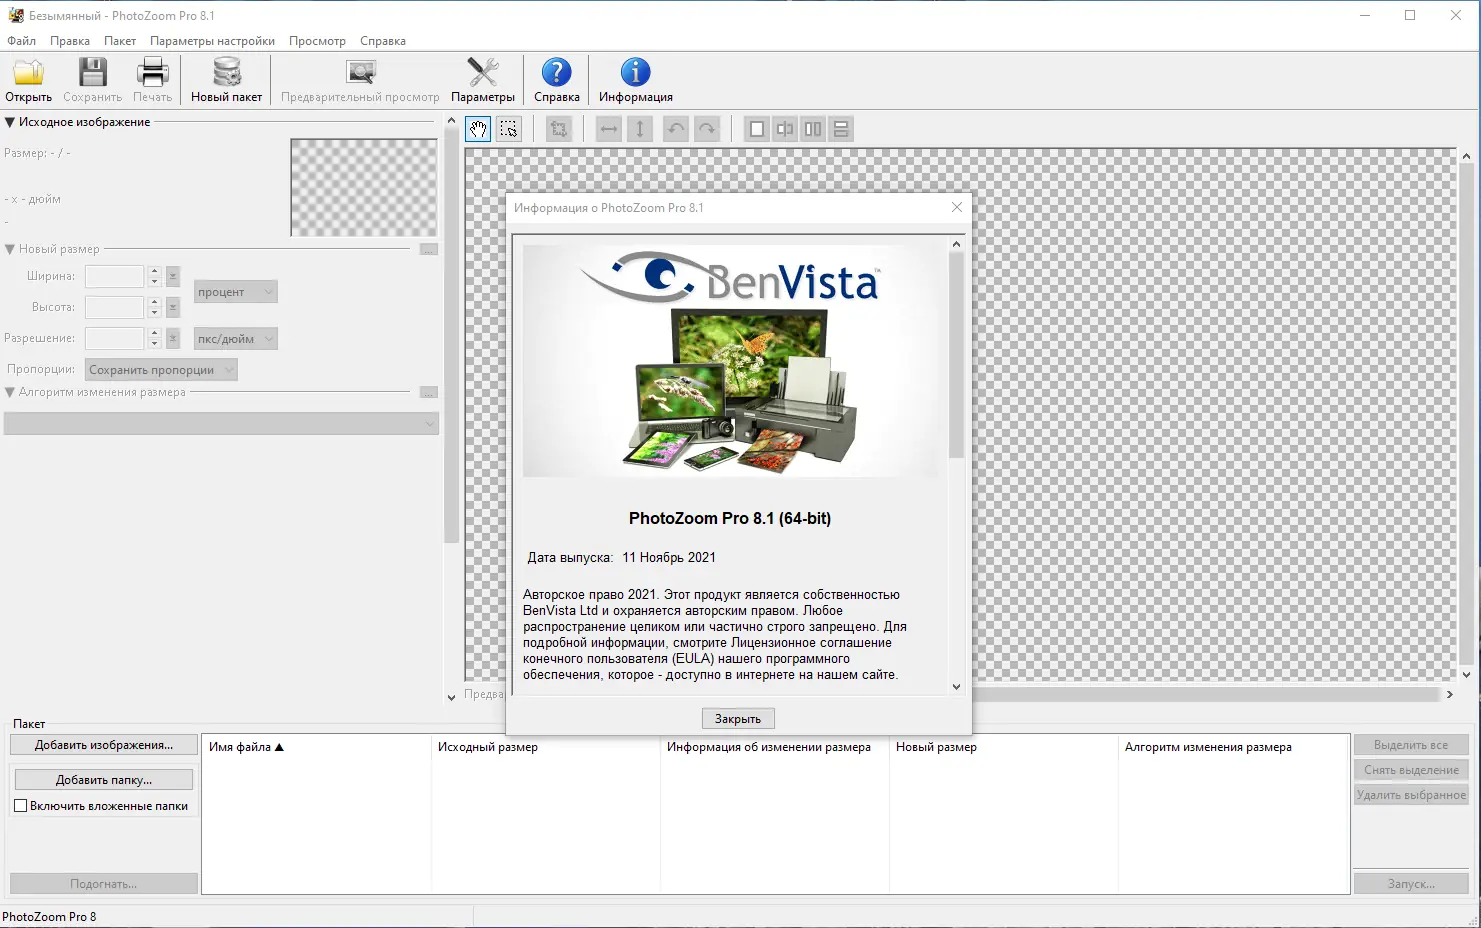The height and width of the screenshot is (928, 1481).
Task: Click the Закрыть button in dialog
Action: tap(738, 718)
